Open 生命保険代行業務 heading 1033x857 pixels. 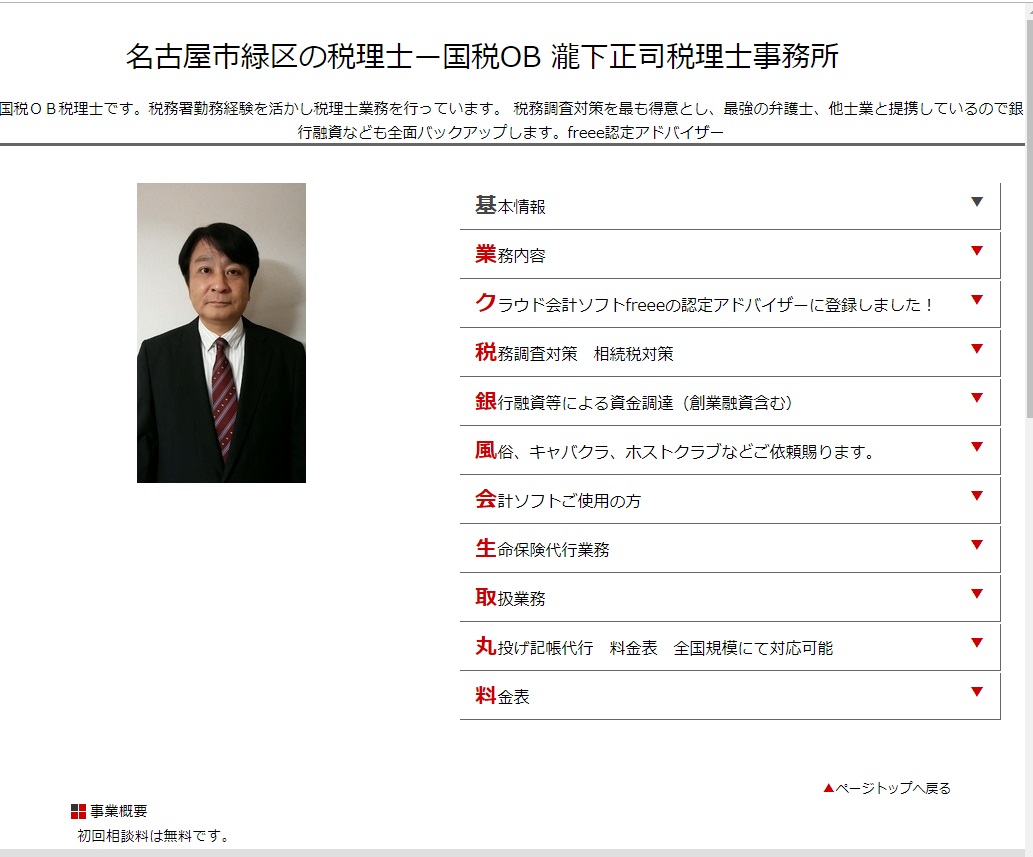click(542, 549)
